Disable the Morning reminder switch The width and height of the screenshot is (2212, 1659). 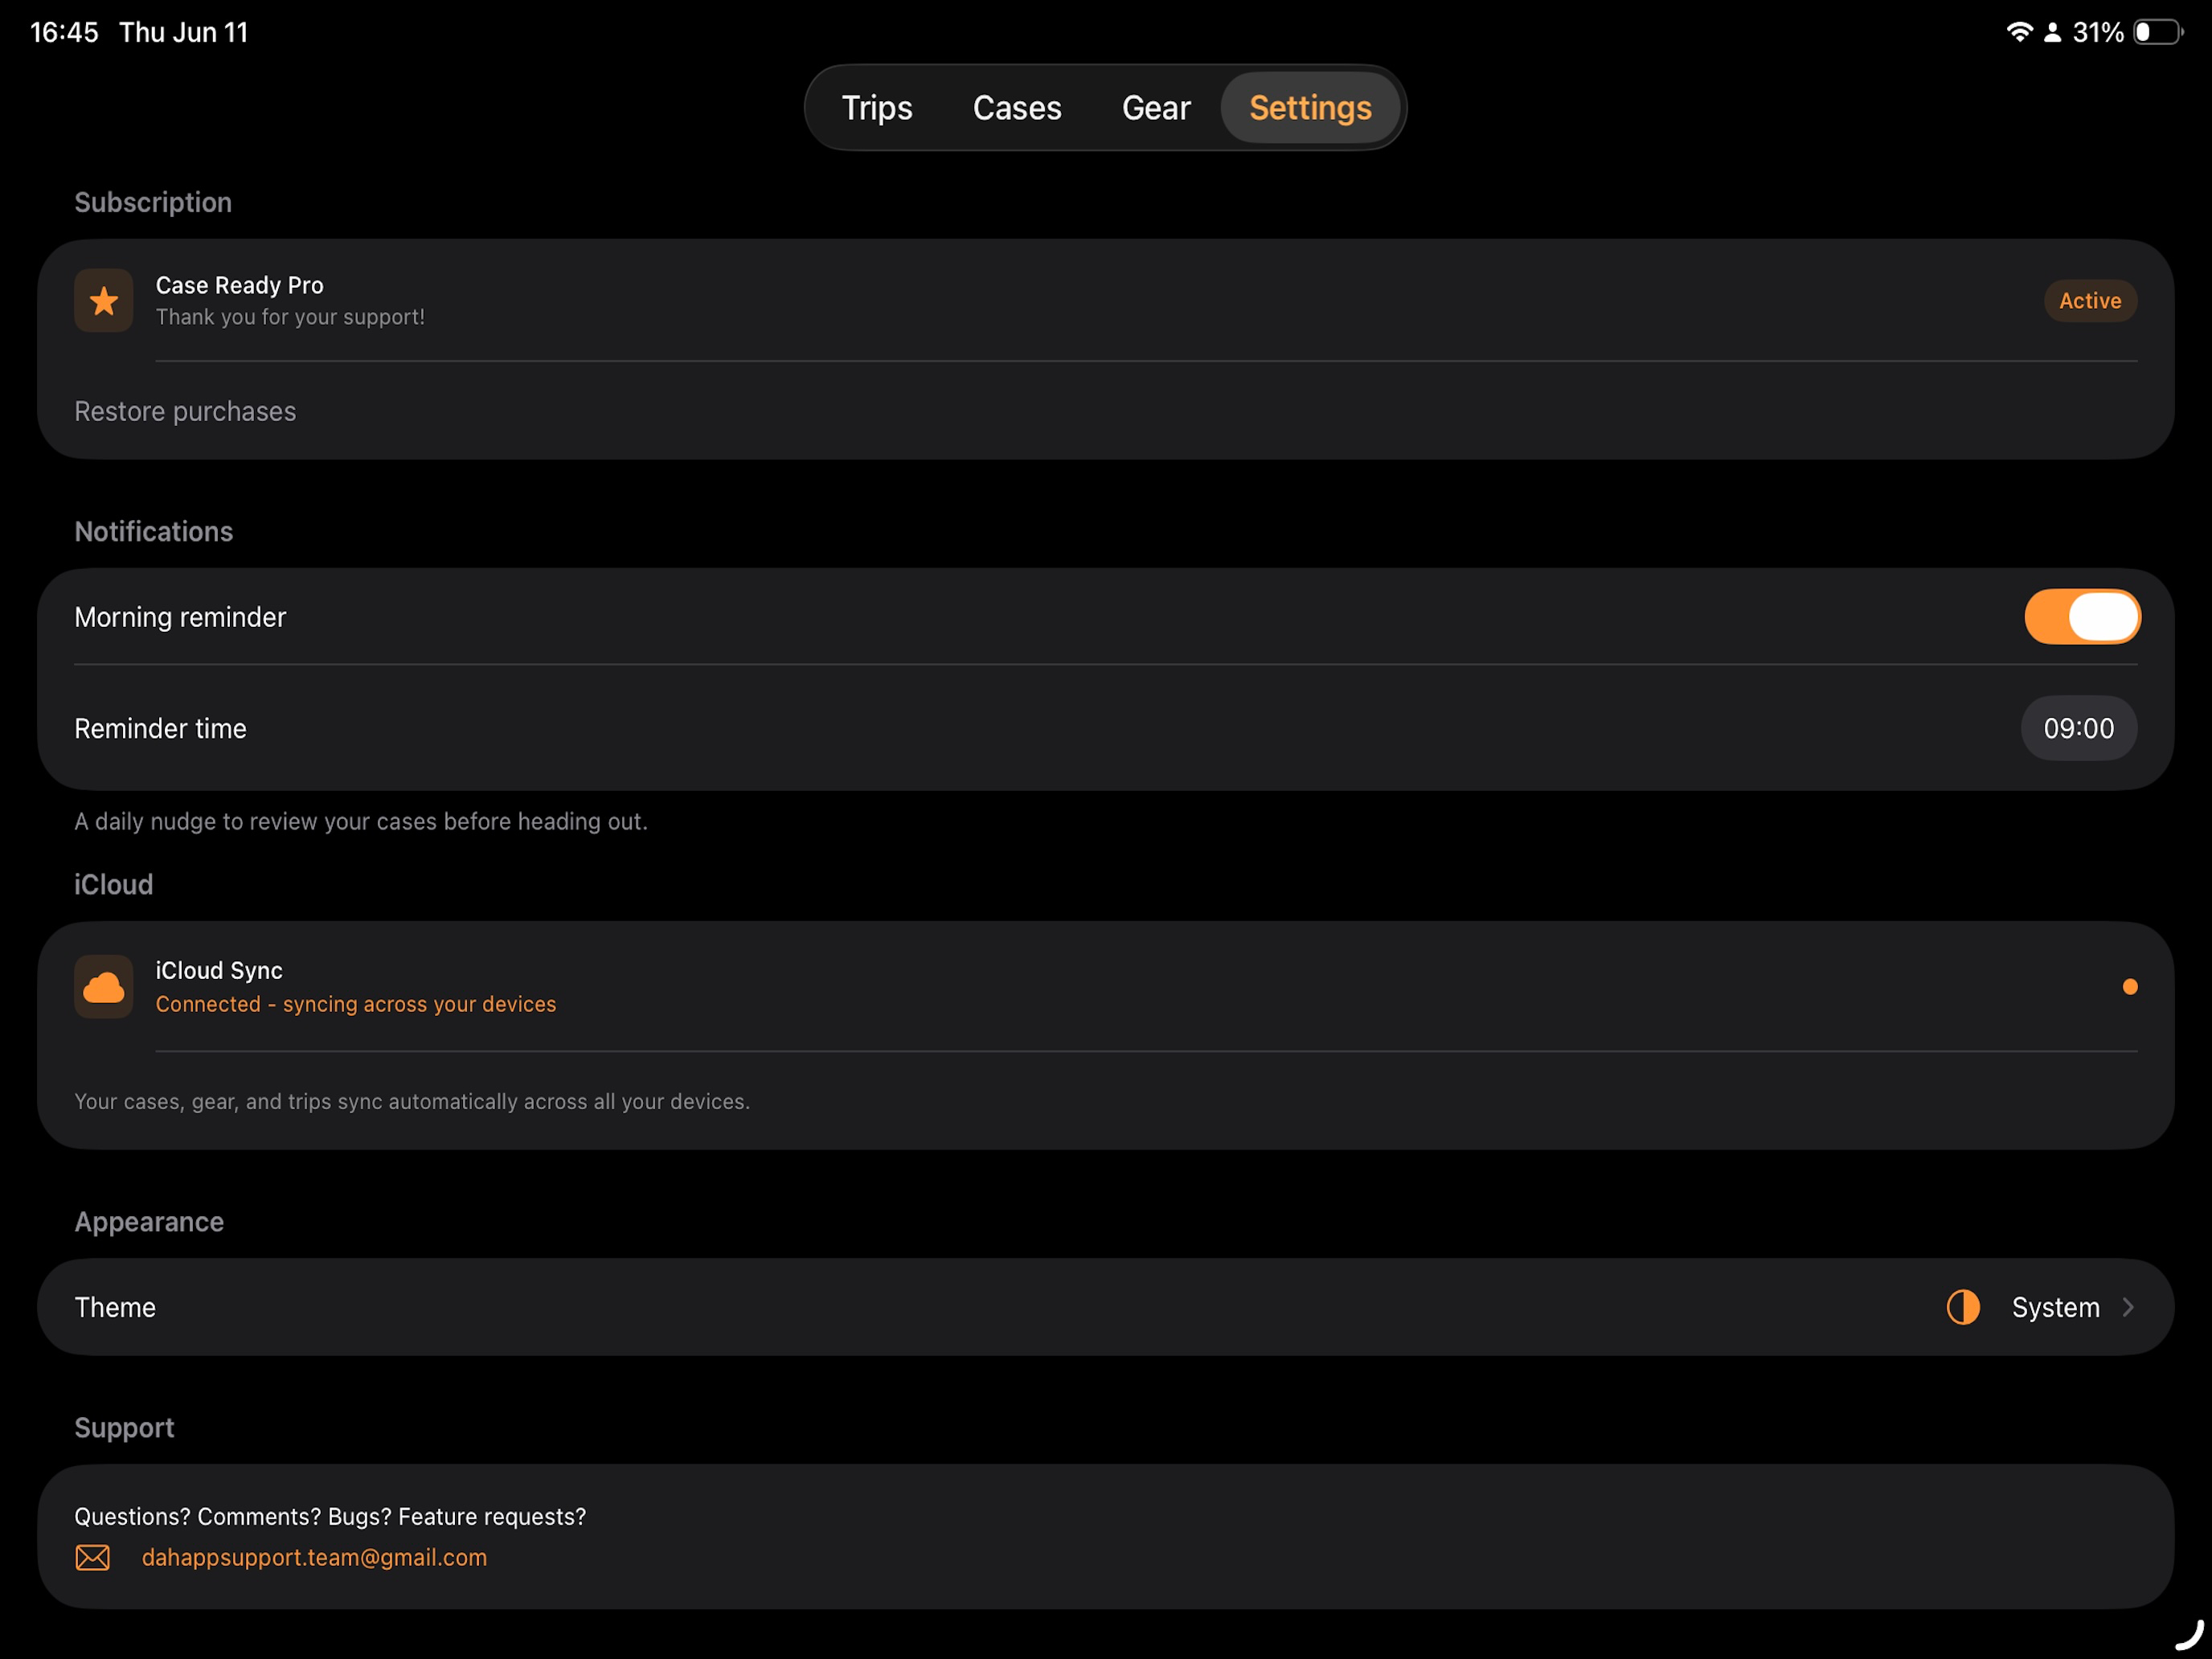2082,616
